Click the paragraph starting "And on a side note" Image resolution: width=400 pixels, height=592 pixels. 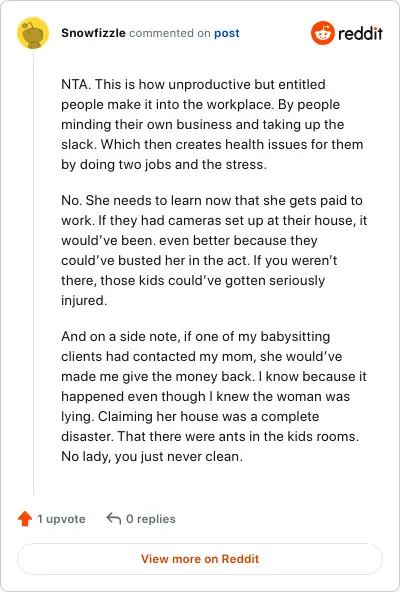click(x=214, y=396)
